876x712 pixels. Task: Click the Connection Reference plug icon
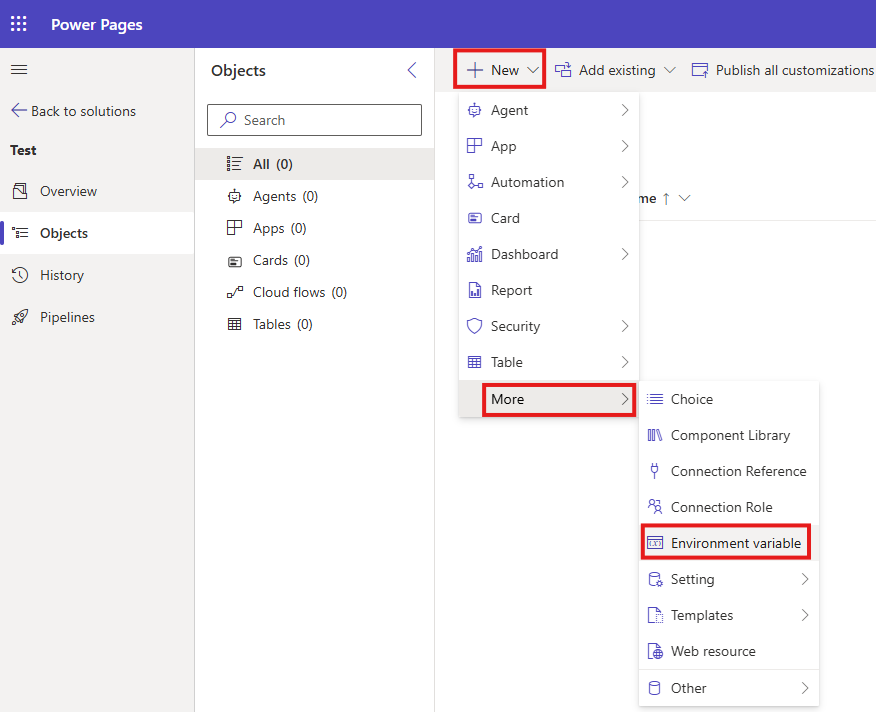click(x=655, y=471)
